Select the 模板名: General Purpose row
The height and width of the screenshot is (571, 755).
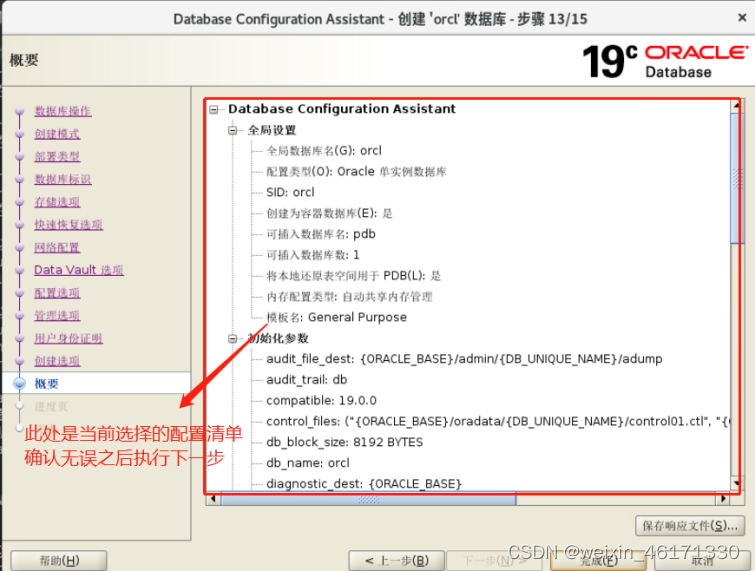pos(336,317)
